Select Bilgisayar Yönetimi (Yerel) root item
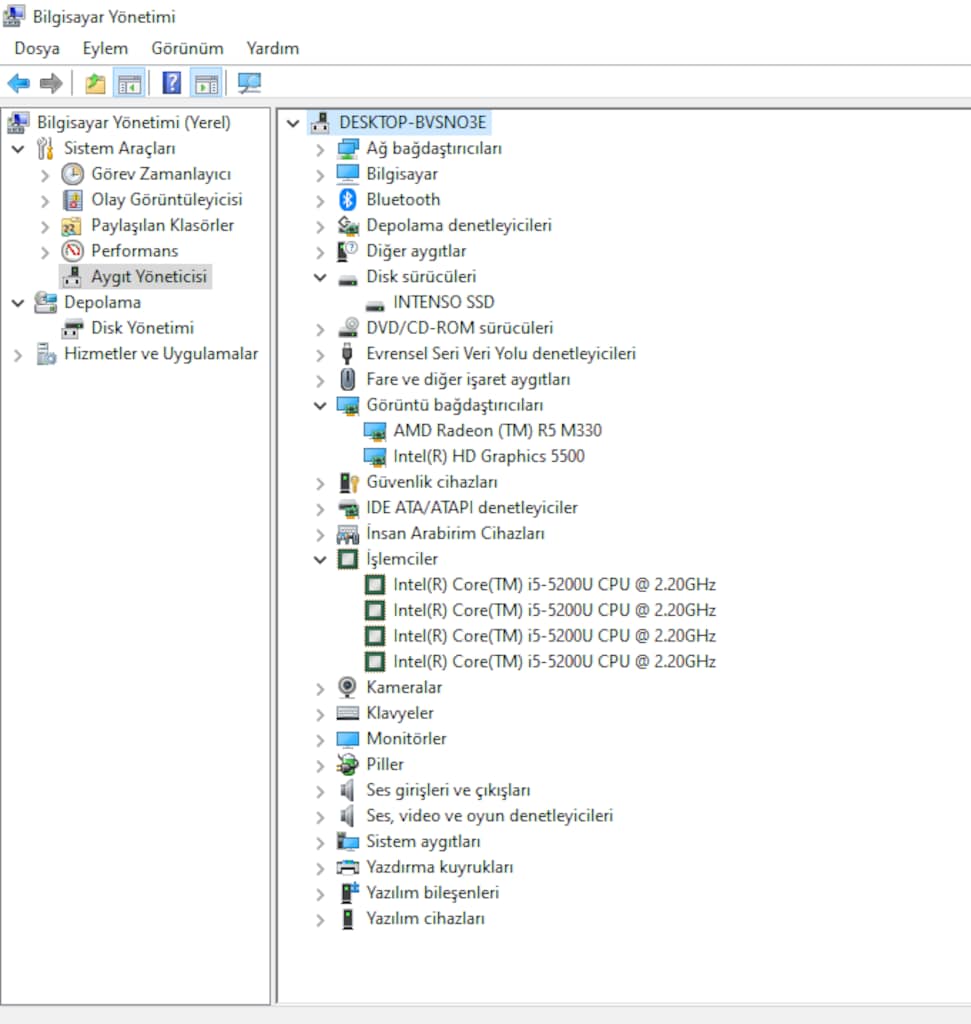Screen dimensions: 971x1024 click(x=134, y=123)
